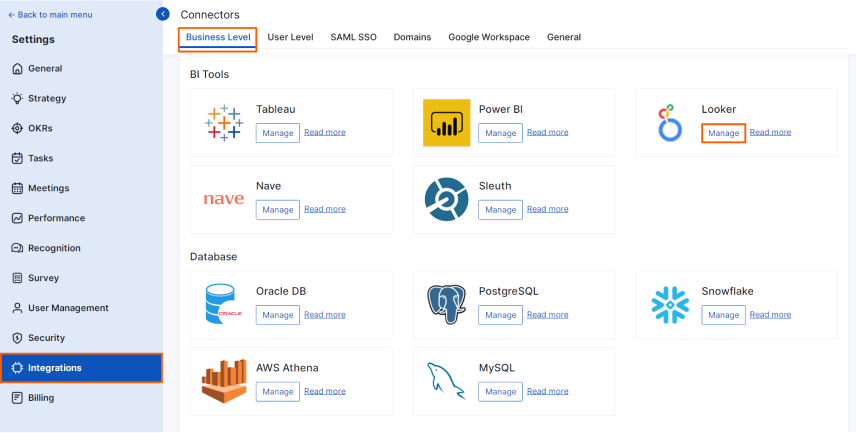Collapse the sidebar with the chevron button
Image resolution: width=856 pixels, height=433 pixels.
[162, 14]
